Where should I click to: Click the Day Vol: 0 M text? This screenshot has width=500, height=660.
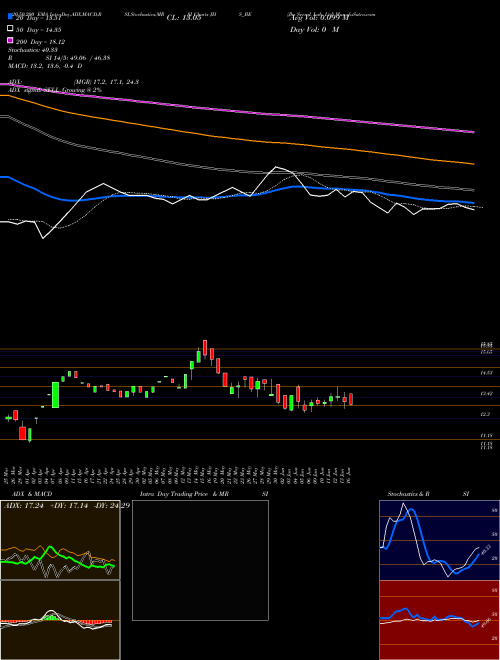(x=314, y=29)
